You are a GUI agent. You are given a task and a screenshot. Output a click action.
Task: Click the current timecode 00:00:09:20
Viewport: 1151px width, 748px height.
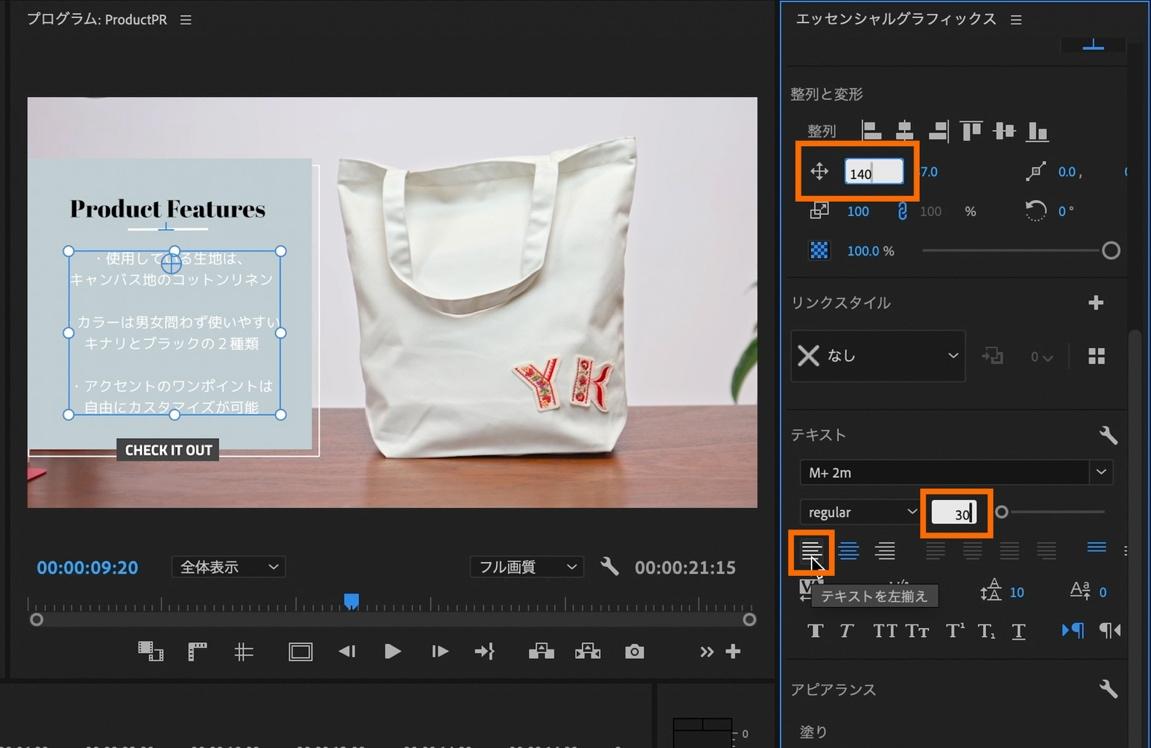tap(87, 567)
